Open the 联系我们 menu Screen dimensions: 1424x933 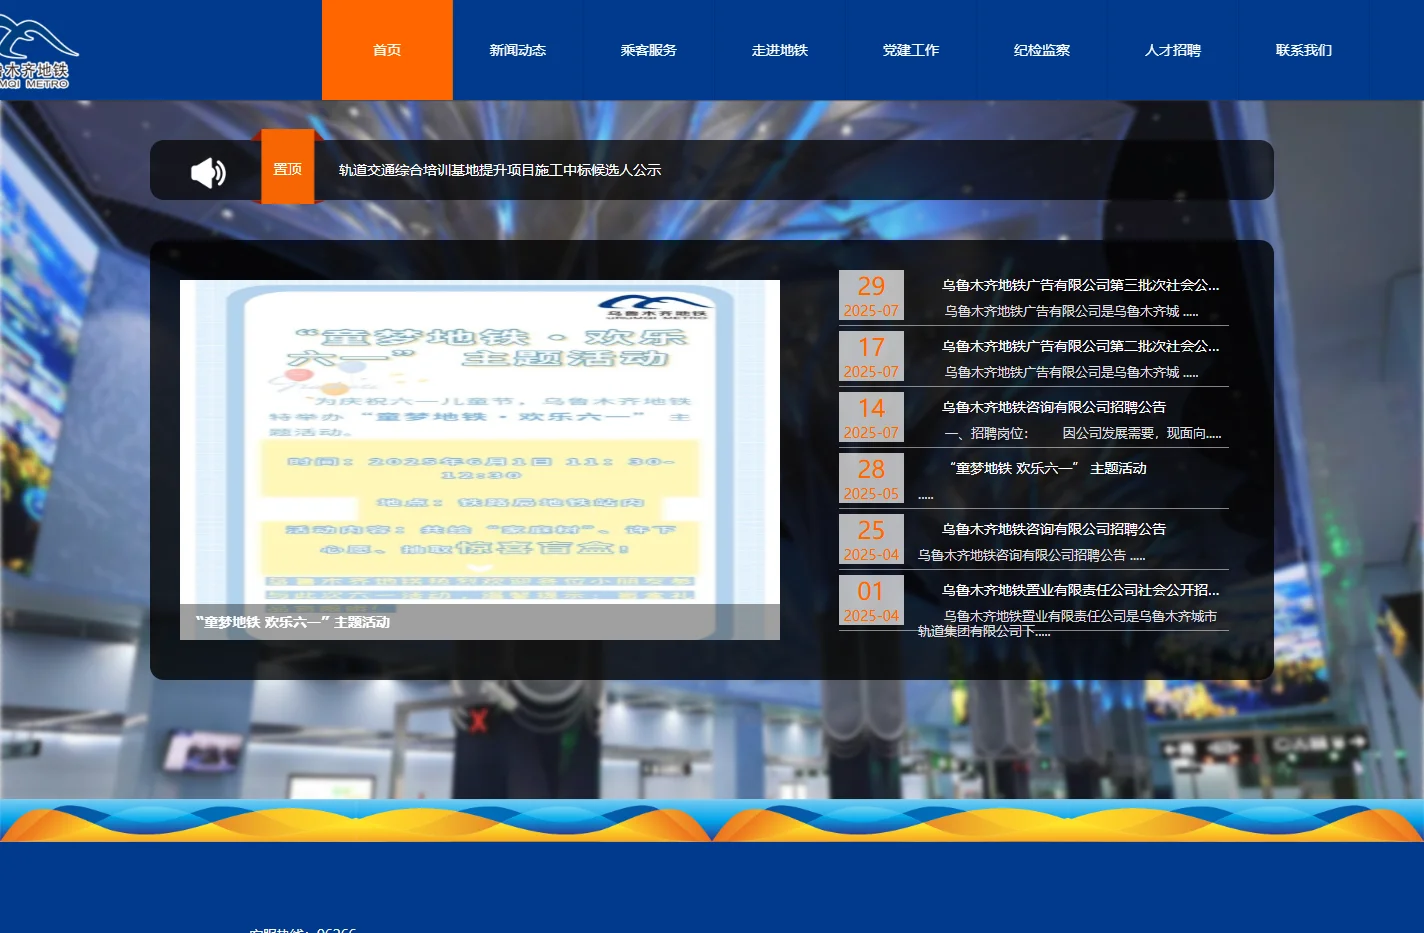click(x=1304, y=50)
